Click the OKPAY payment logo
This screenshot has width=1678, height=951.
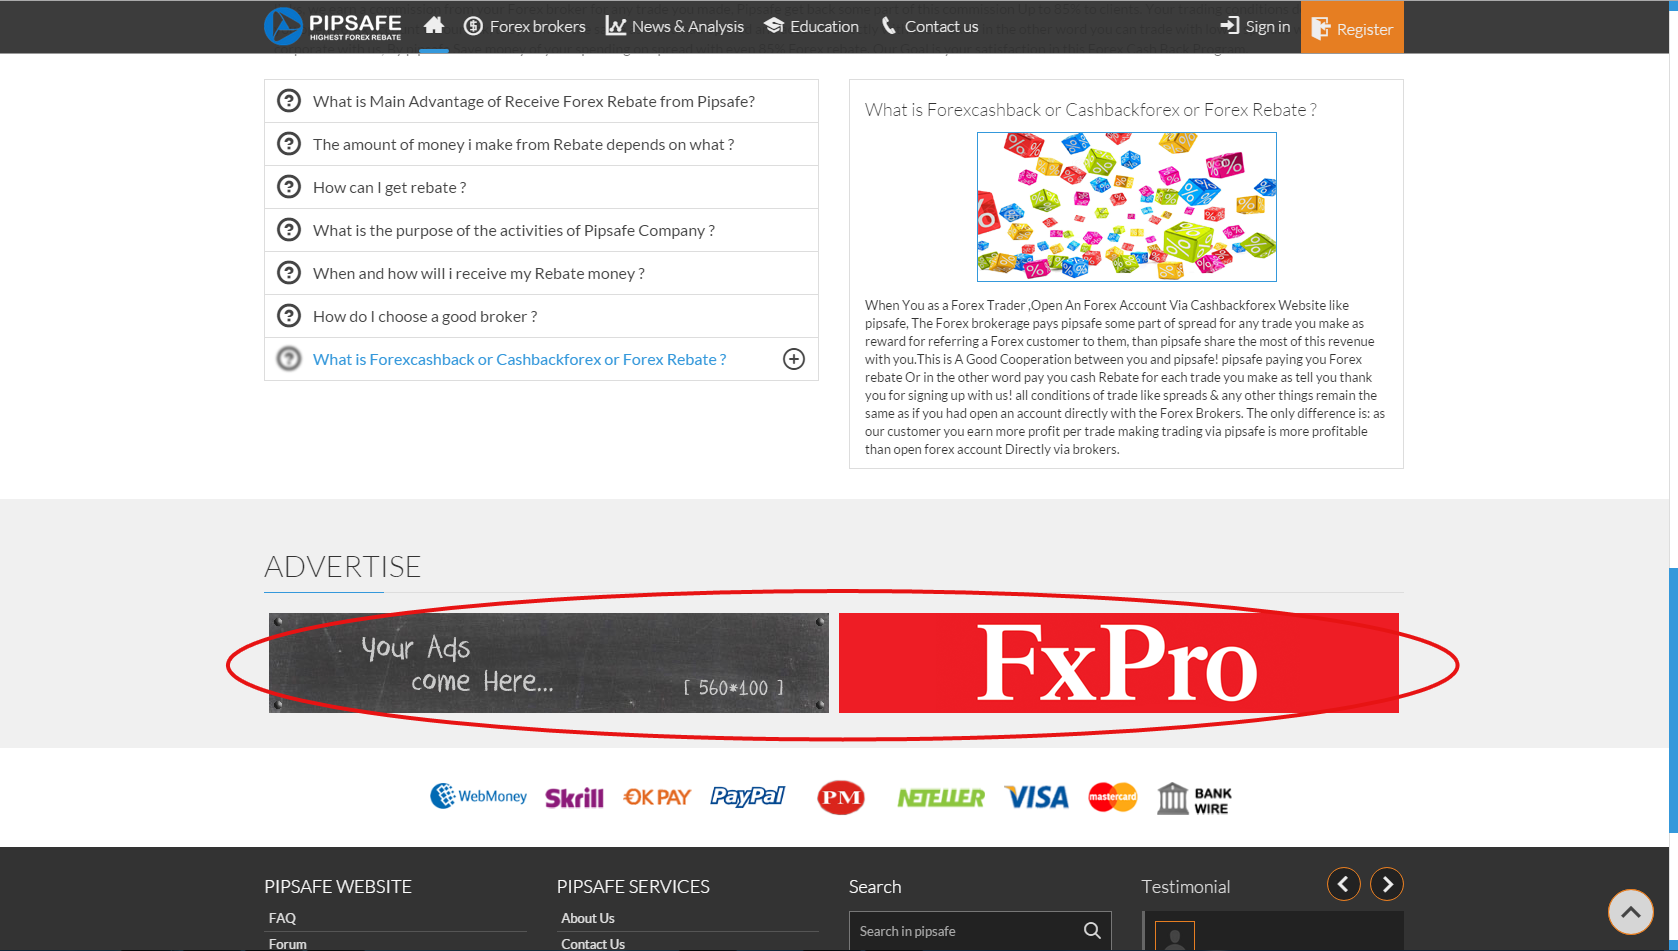[x=657, y=797]
